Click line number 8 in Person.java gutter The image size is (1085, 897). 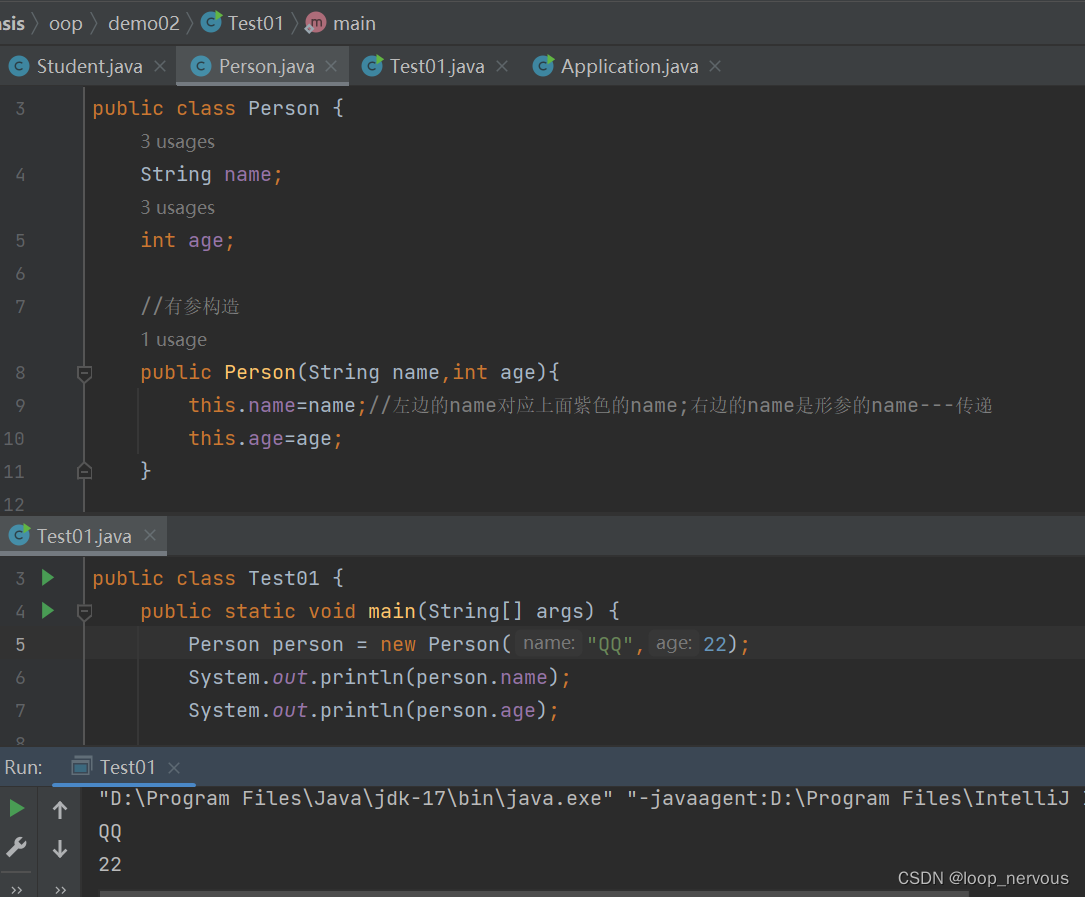click(x=20, y=373)
